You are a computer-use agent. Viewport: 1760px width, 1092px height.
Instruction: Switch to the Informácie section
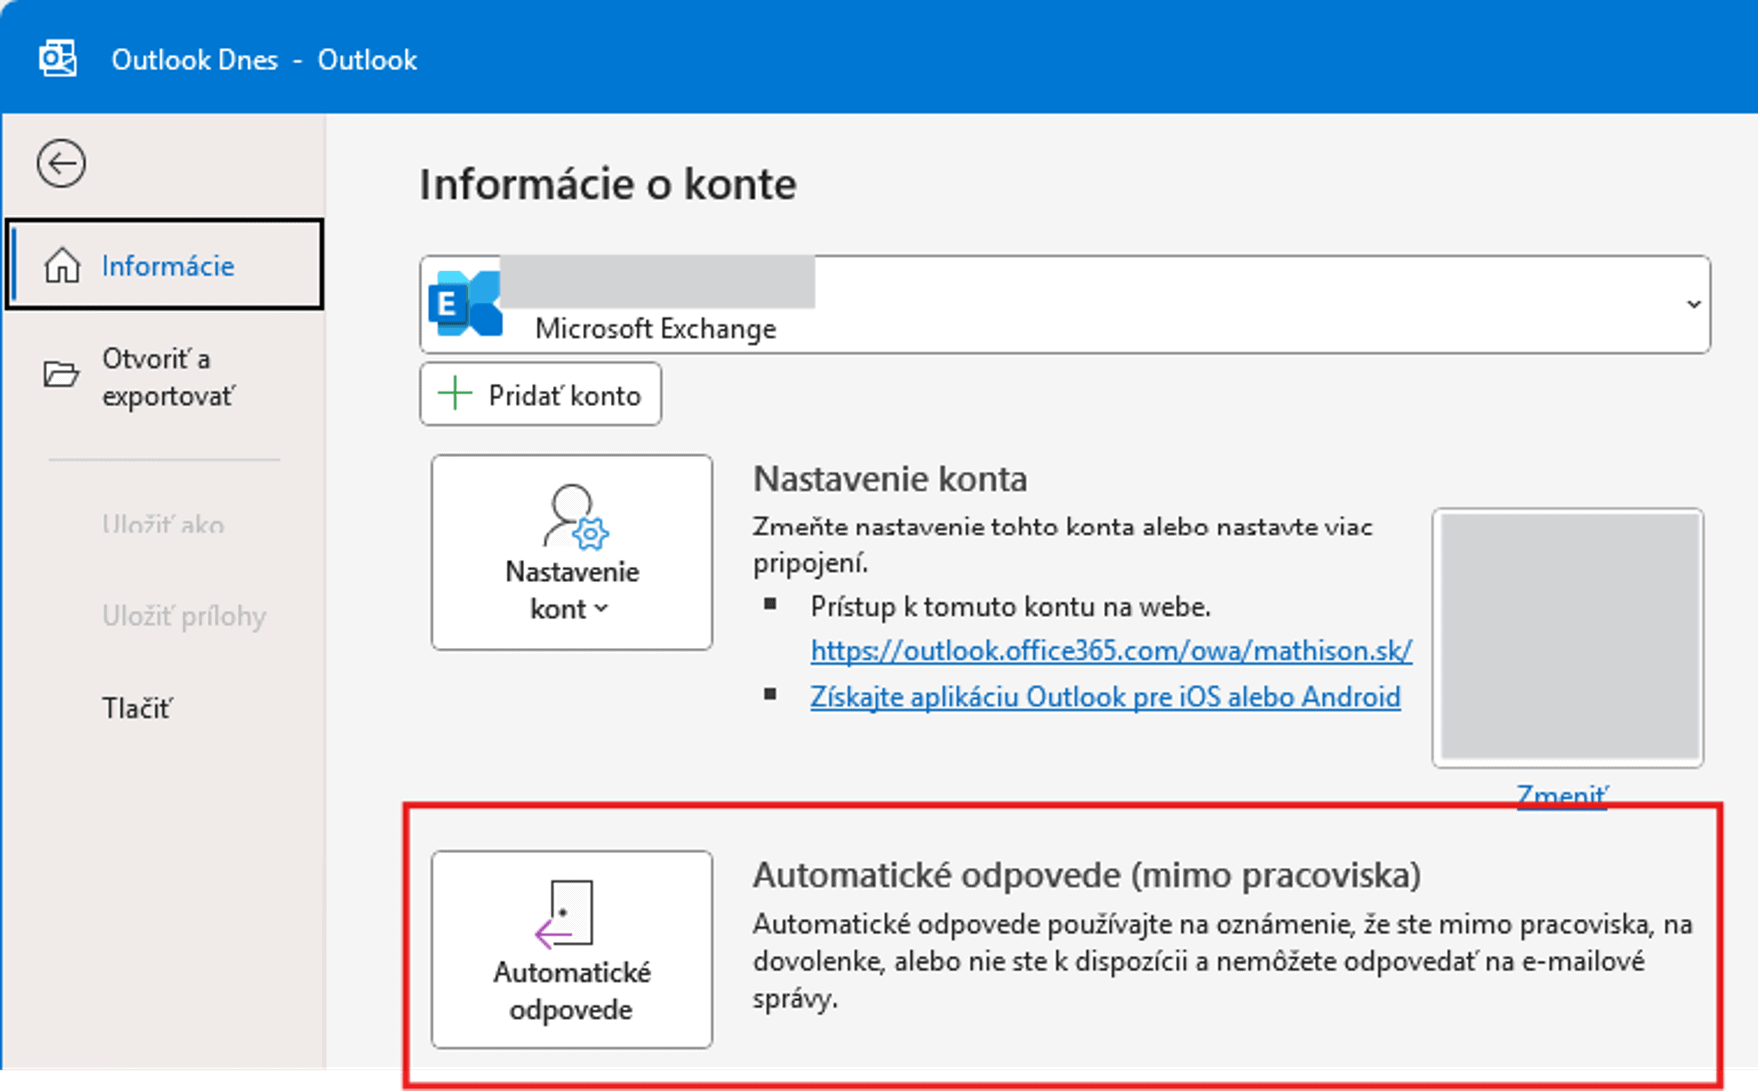pyautogui.click(x=165, y=265)
